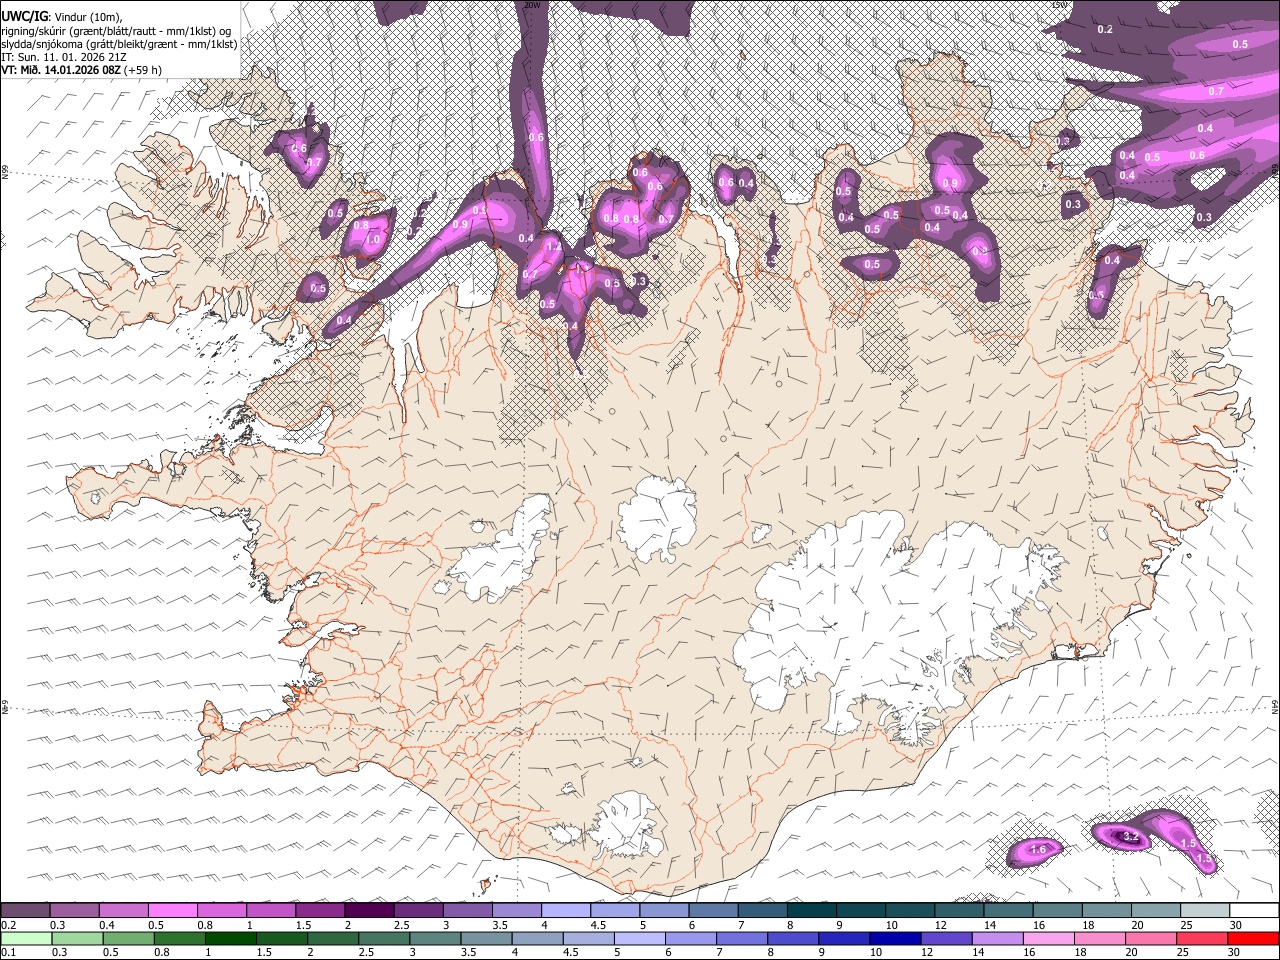Screen dimensions: 1280x960
Task: Click the '0.2' label under the upper scale
Action: pyautogui.click(x=9, y=925)
